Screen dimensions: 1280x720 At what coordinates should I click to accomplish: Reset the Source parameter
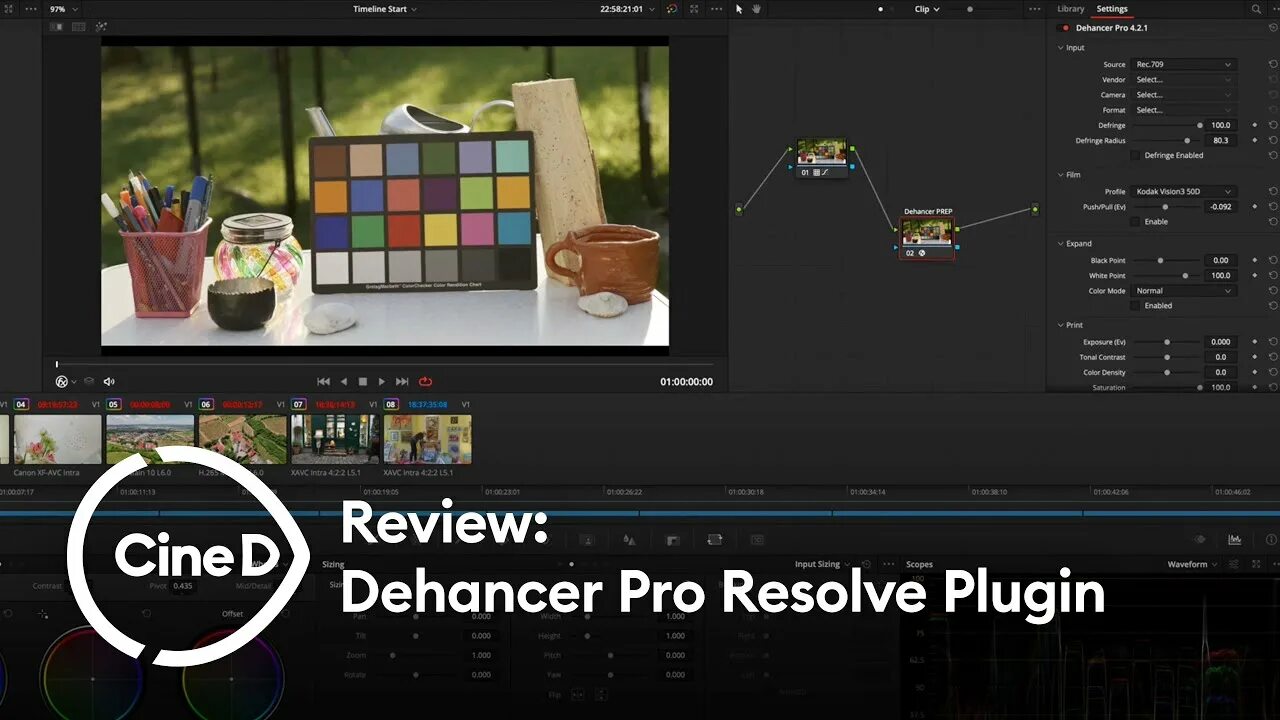pyautogui.click(x=1273, y=64)
